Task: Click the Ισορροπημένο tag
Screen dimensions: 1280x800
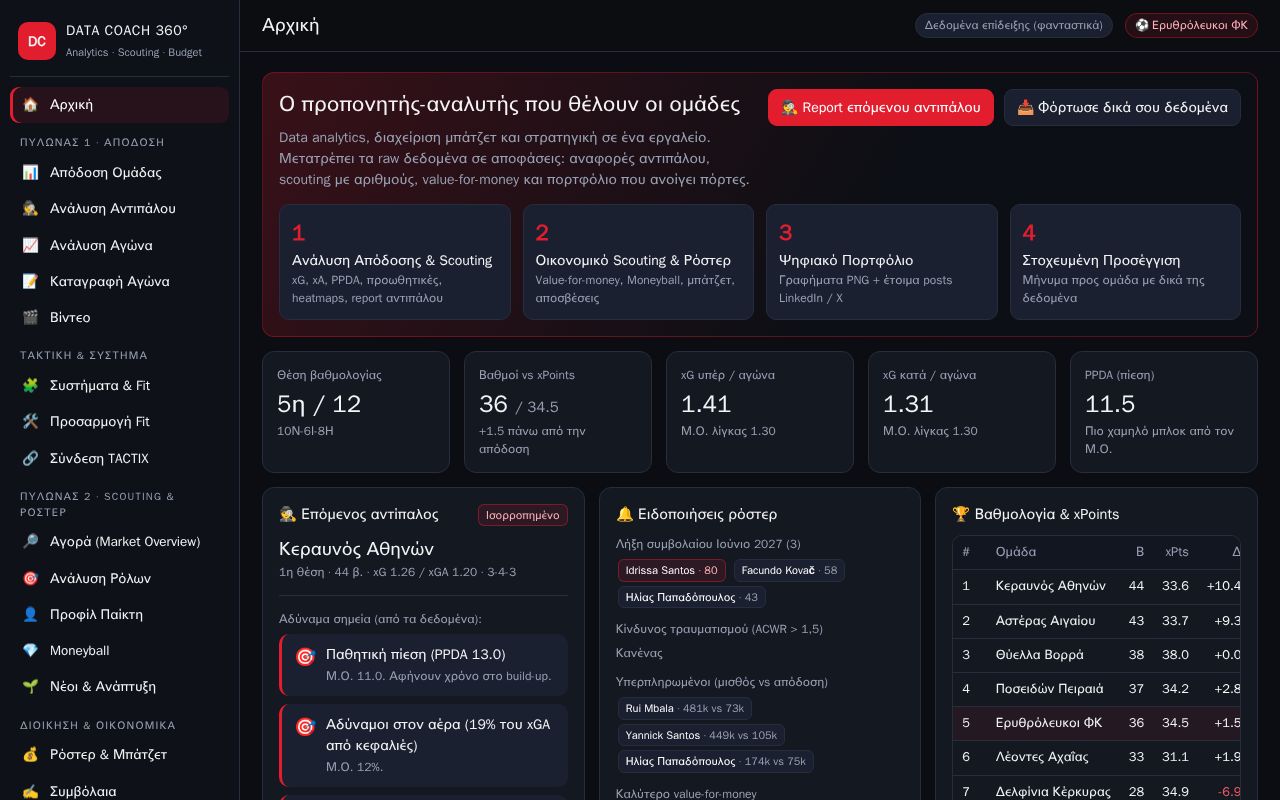Action: (523, 515)
